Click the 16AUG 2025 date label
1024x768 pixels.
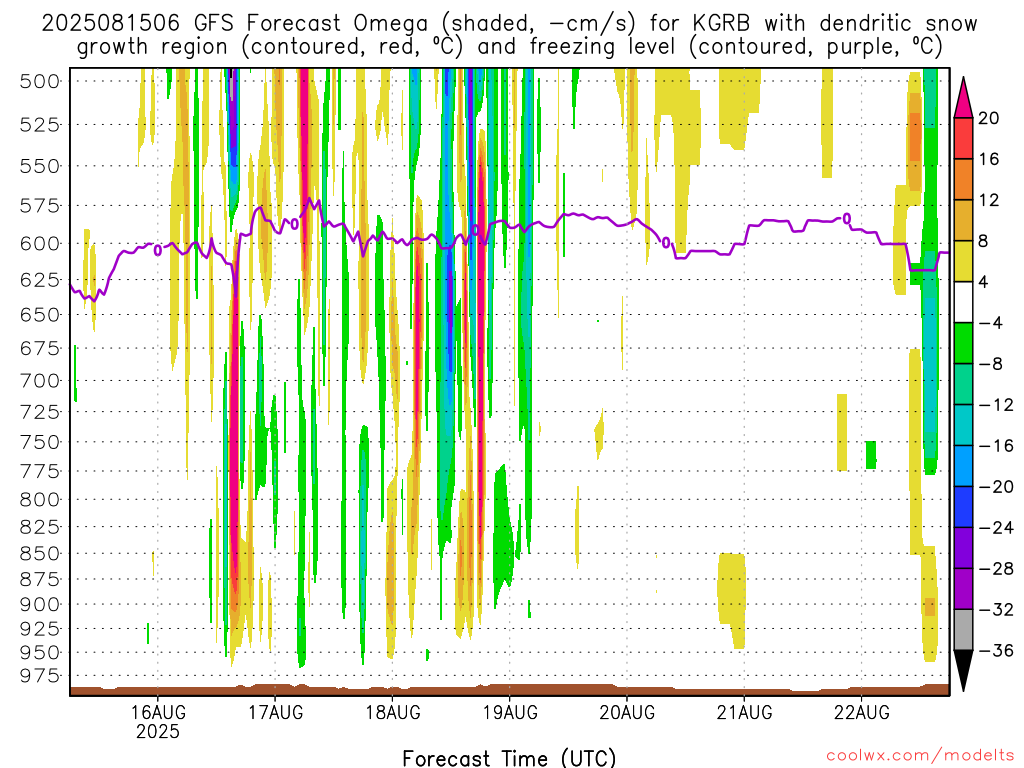pyautogui.click(x=157, y=722)
